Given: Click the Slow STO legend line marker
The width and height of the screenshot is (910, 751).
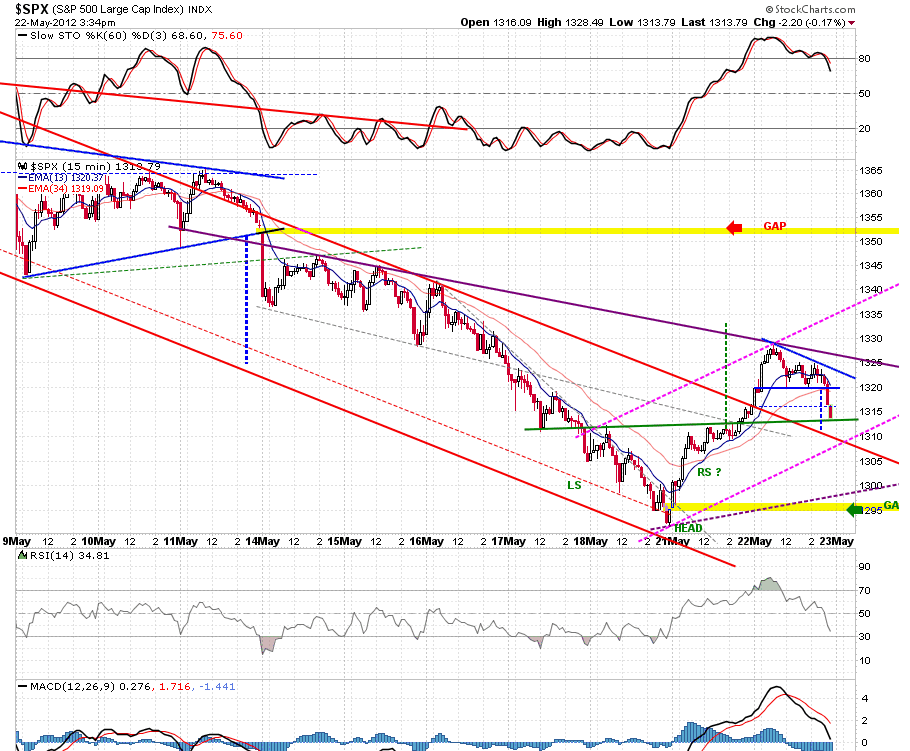Looking at the screenshot, I should pyautogui.click(x=23, y=35).
